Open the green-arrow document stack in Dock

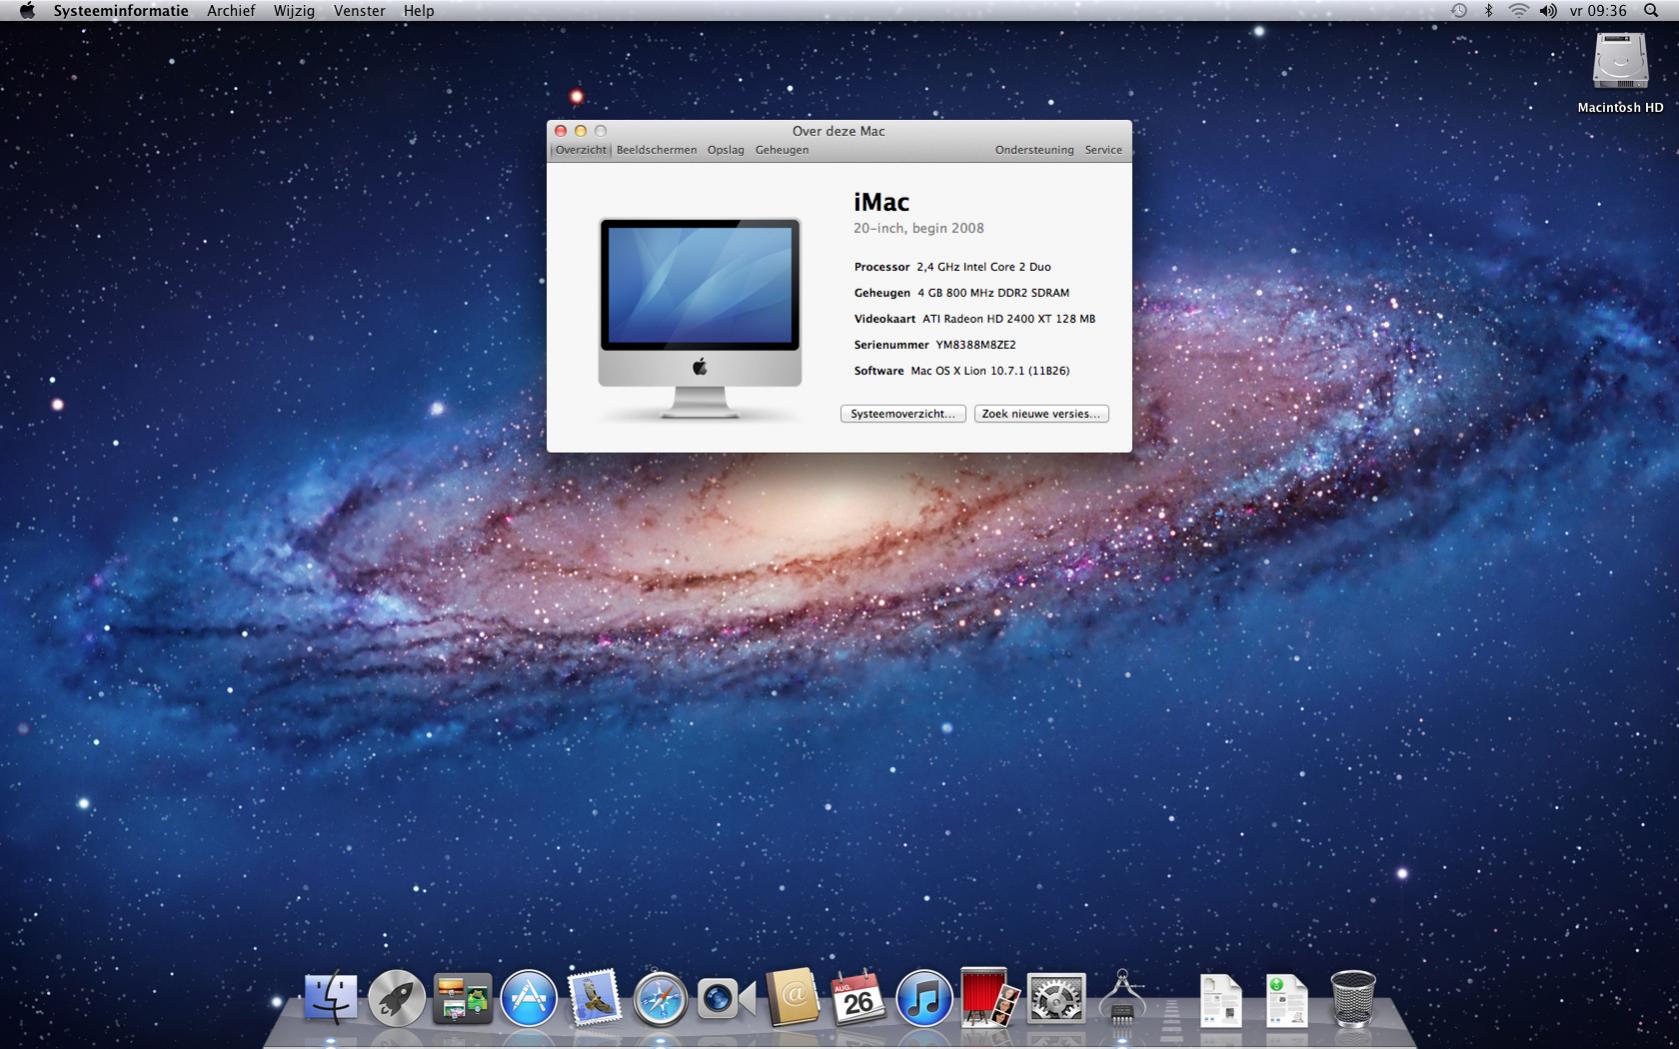1286,1000
